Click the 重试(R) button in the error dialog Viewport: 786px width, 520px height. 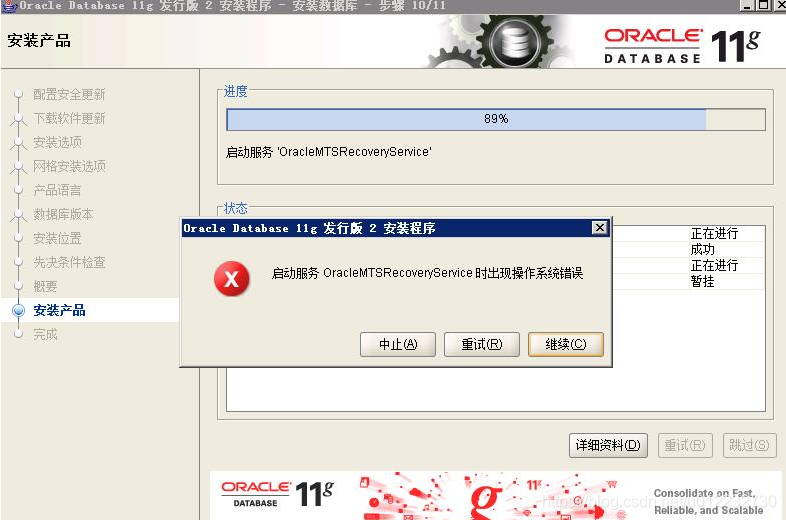tap(481, 344)
